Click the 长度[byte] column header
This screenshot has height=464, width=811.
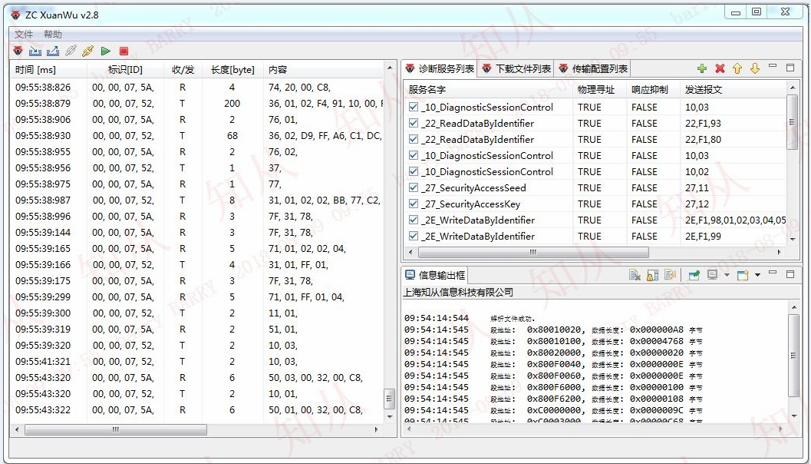232,70
